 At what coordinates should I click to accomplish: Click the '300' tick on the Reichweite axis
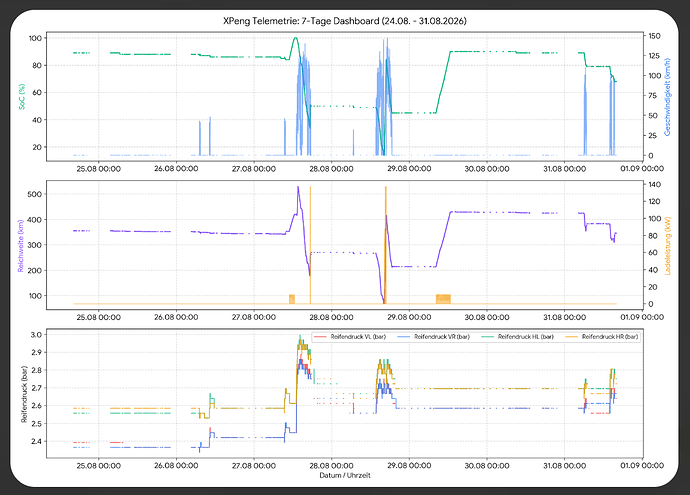pyautogui.click(x=35, y=245)
